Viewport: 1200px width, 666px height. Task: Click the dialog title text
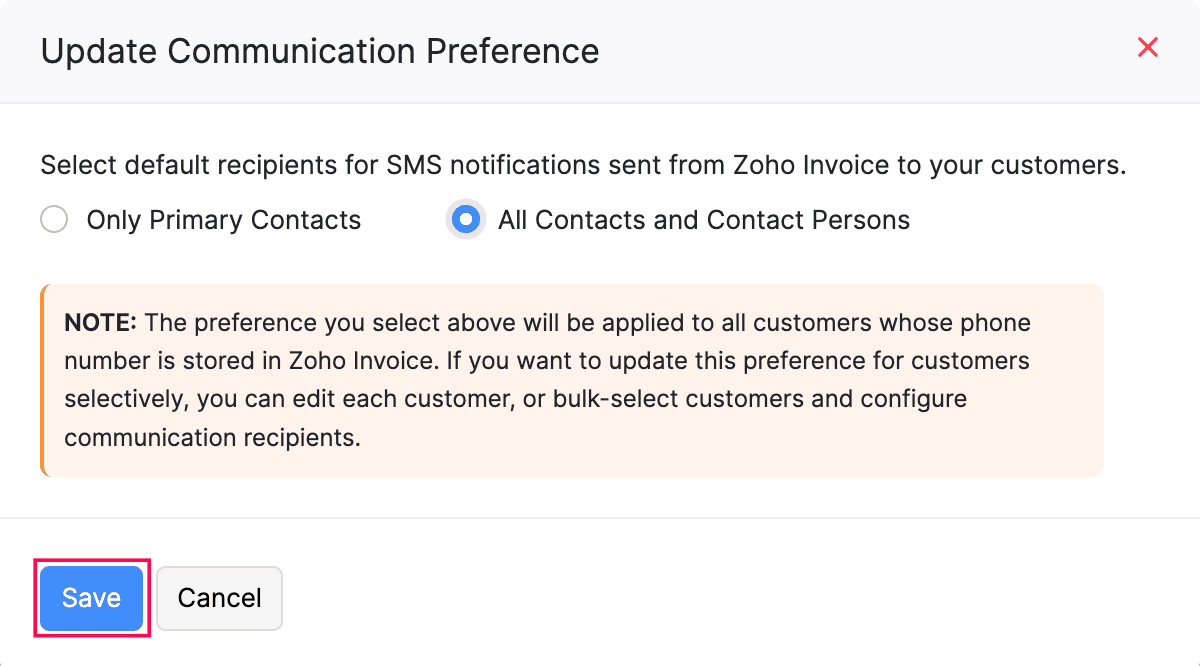(320, 51)
